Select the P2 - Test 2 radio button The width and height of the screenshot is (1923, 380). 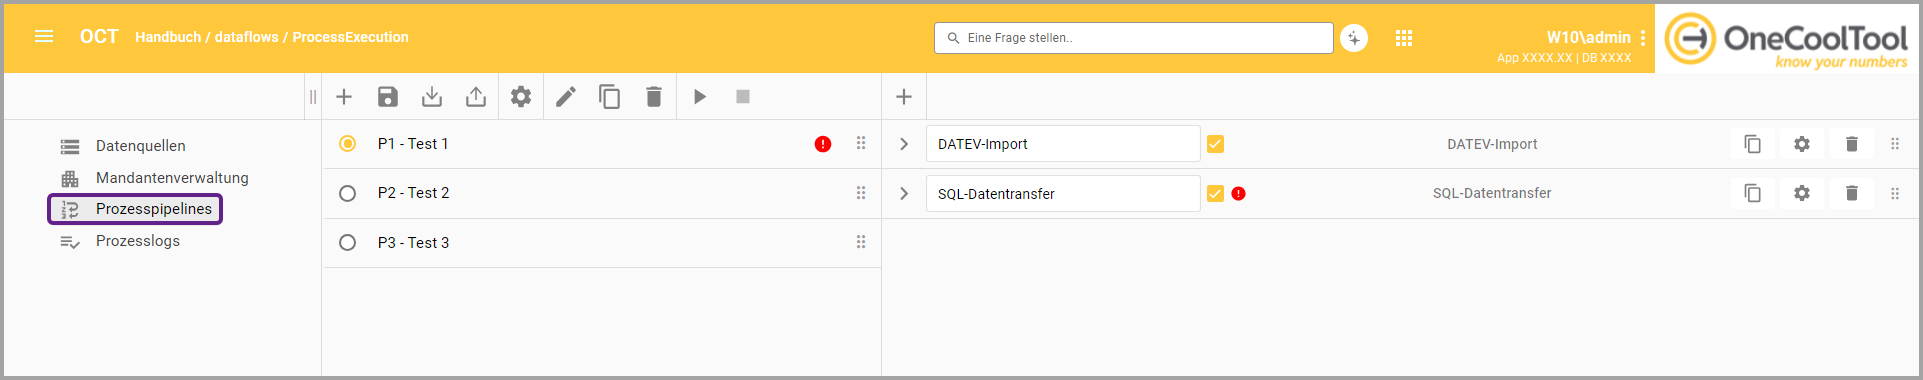(347, 193)
